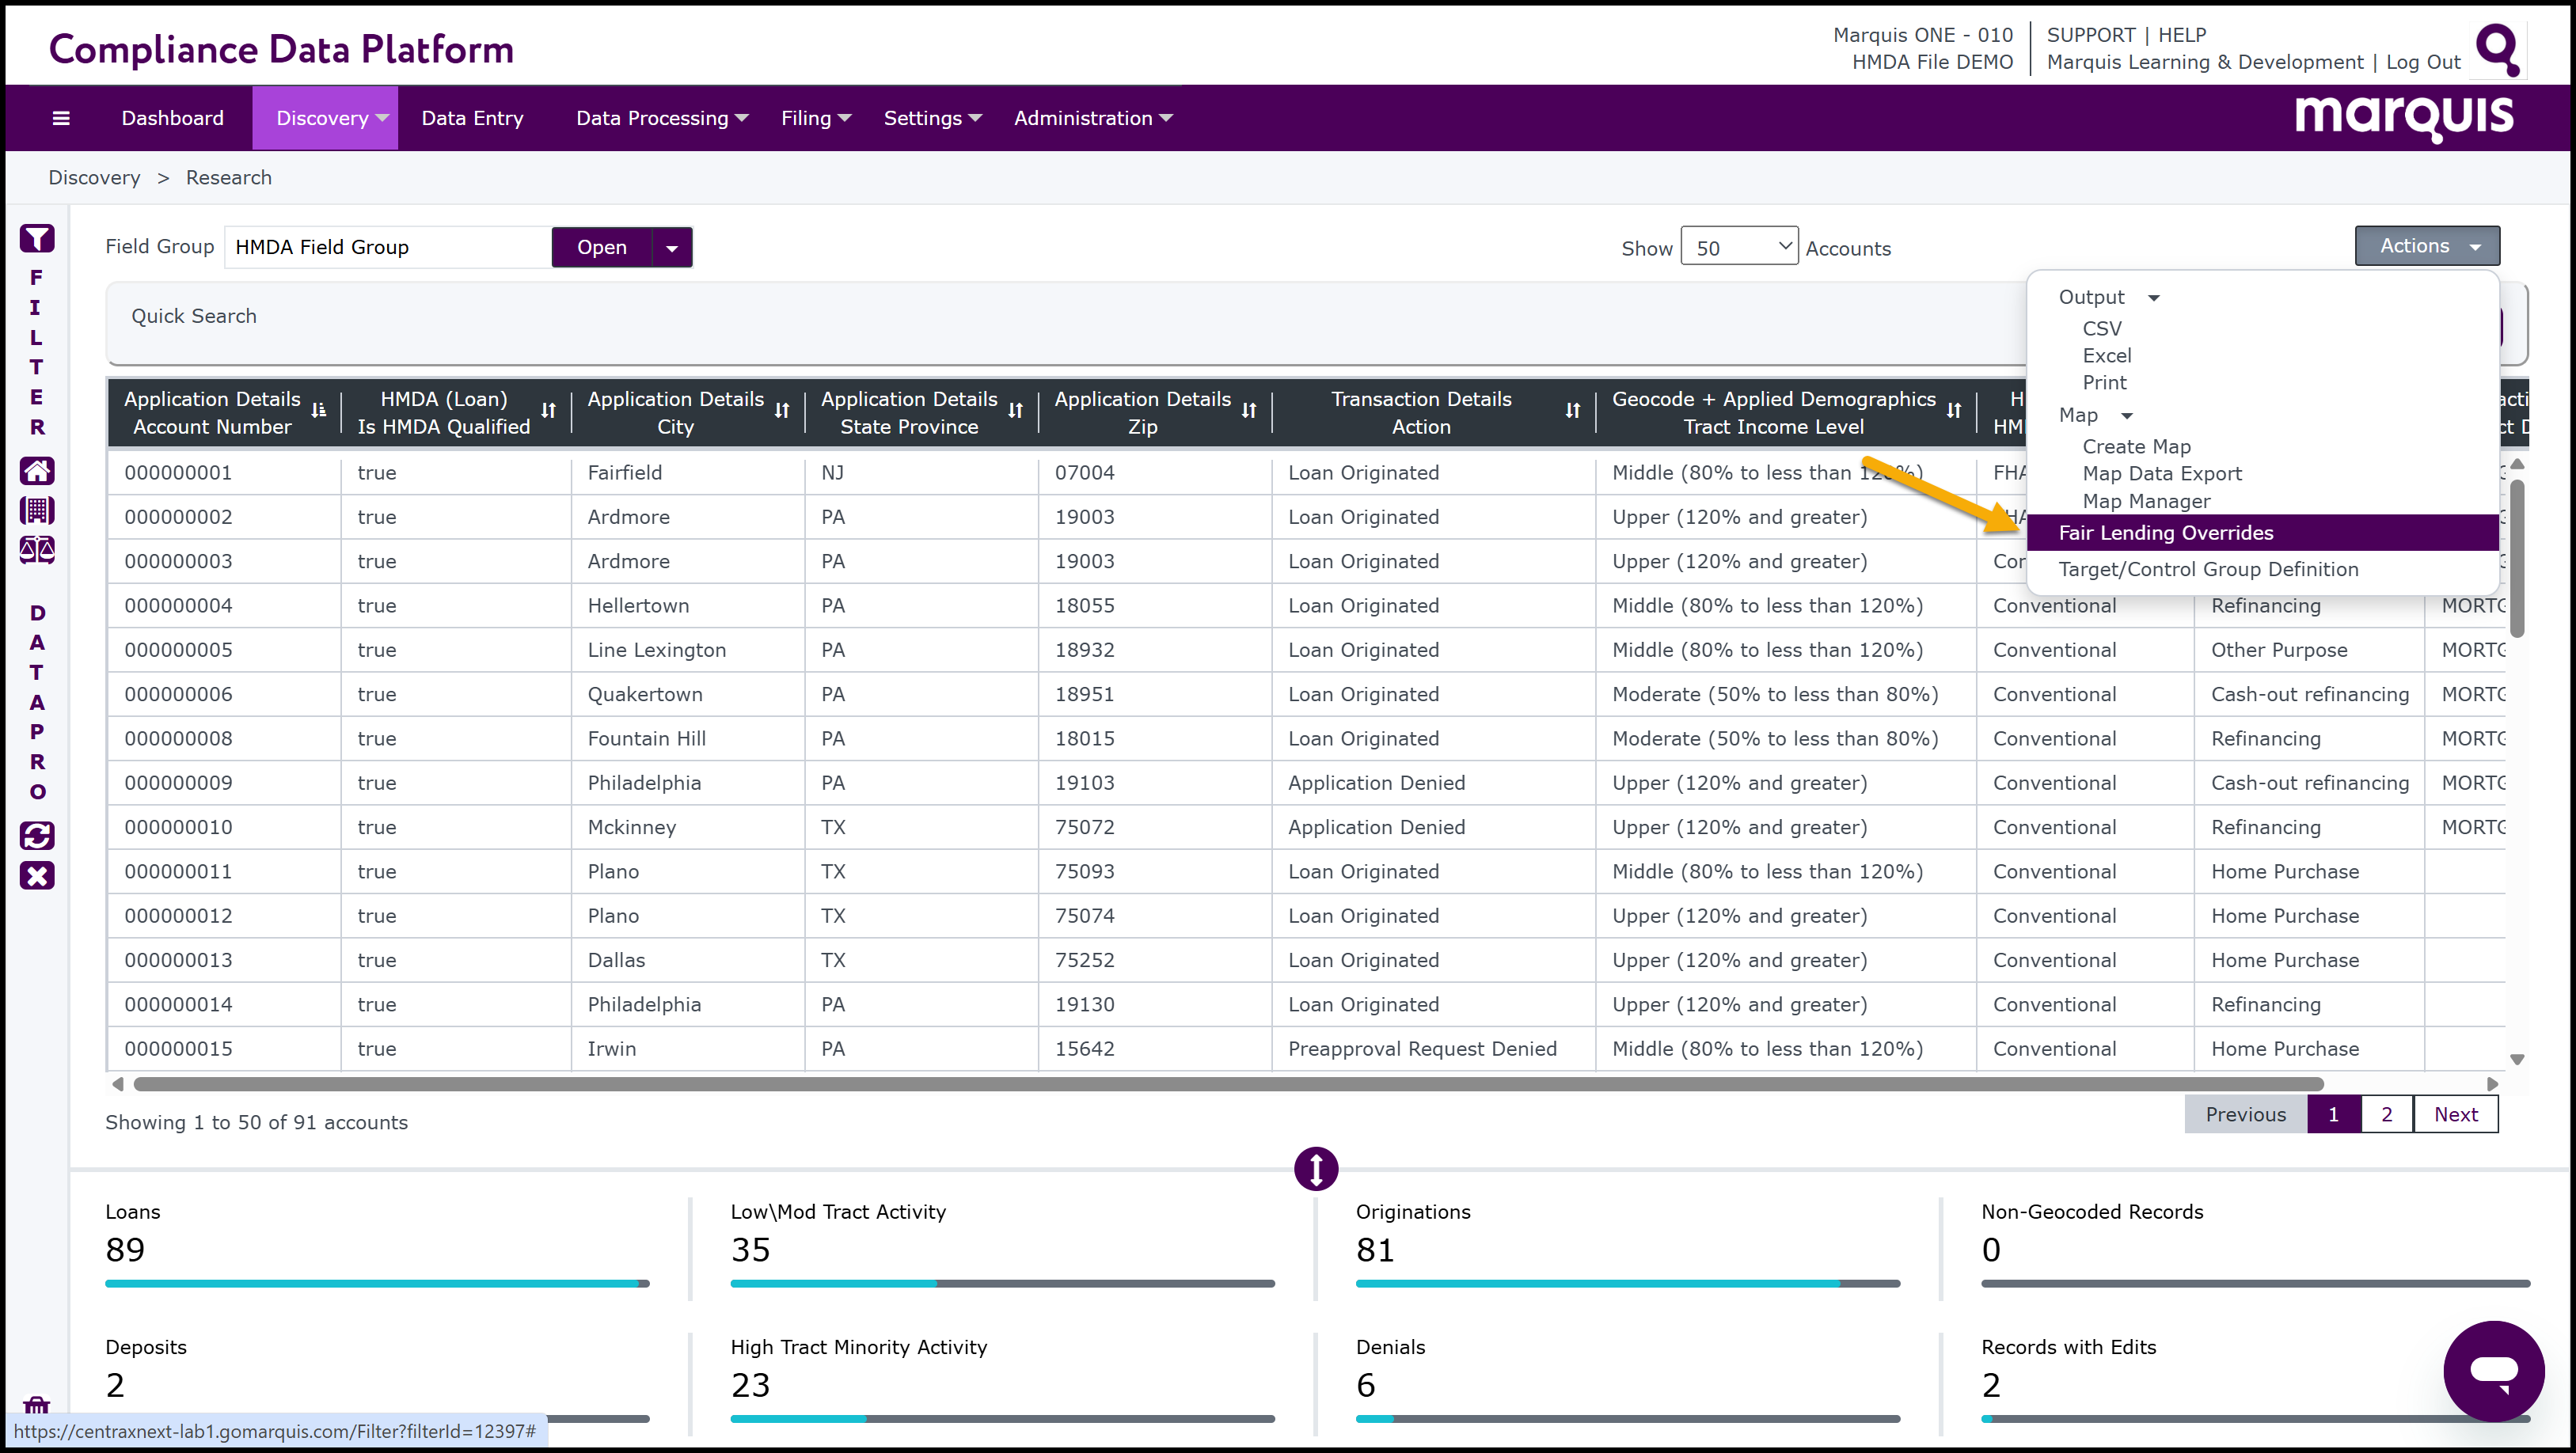Viewport: 2576px width, 1453px height.
Task: Click the filter funnel icon in sidebar
Action: coord(37,238)
